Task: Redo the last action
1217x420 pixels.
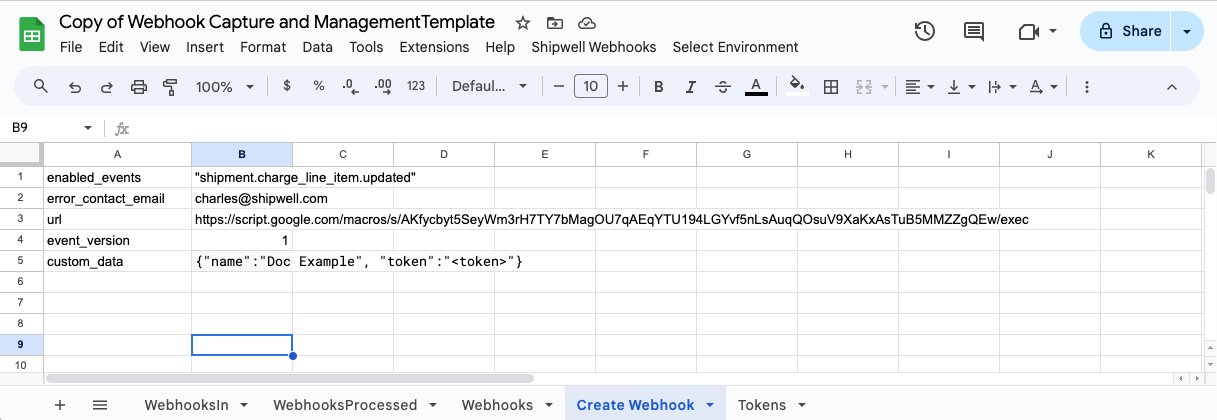Action: (107, 87)
